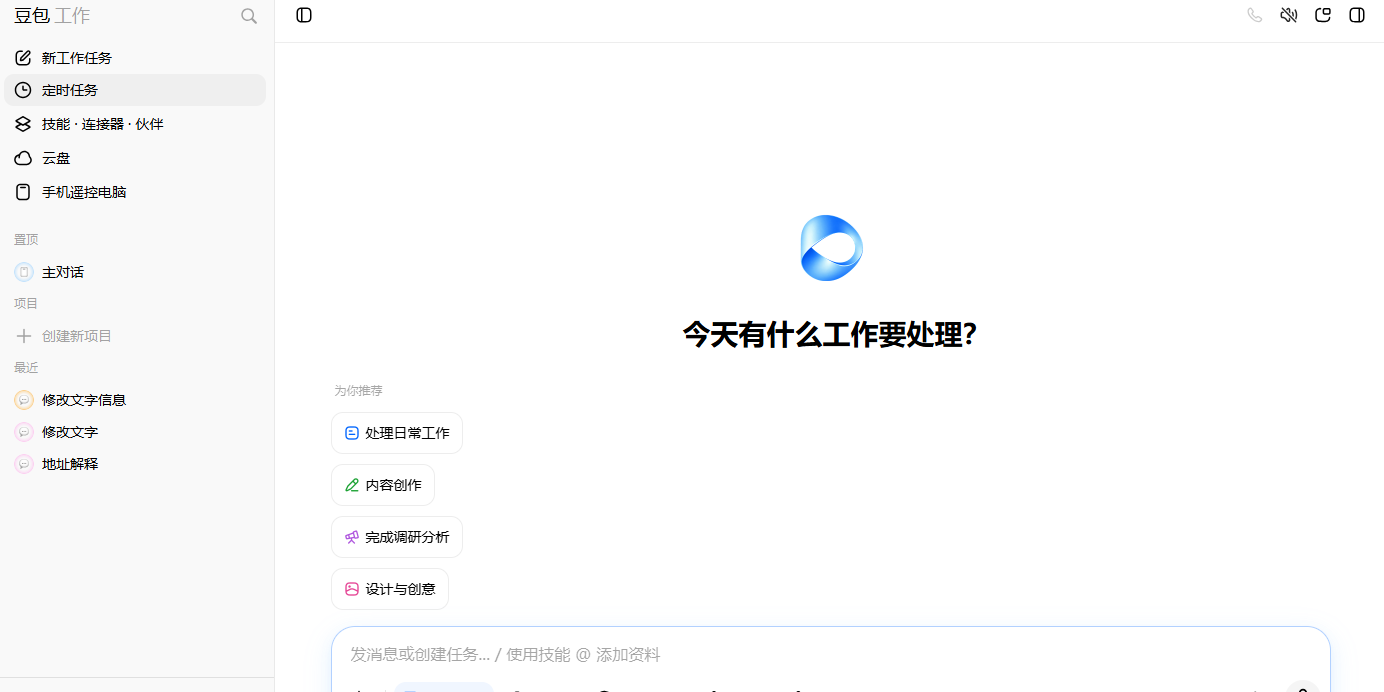The width and height of the screenshot is (1384, 692).
Task: Click the 项目 section label
Action: tap(26, 304)
